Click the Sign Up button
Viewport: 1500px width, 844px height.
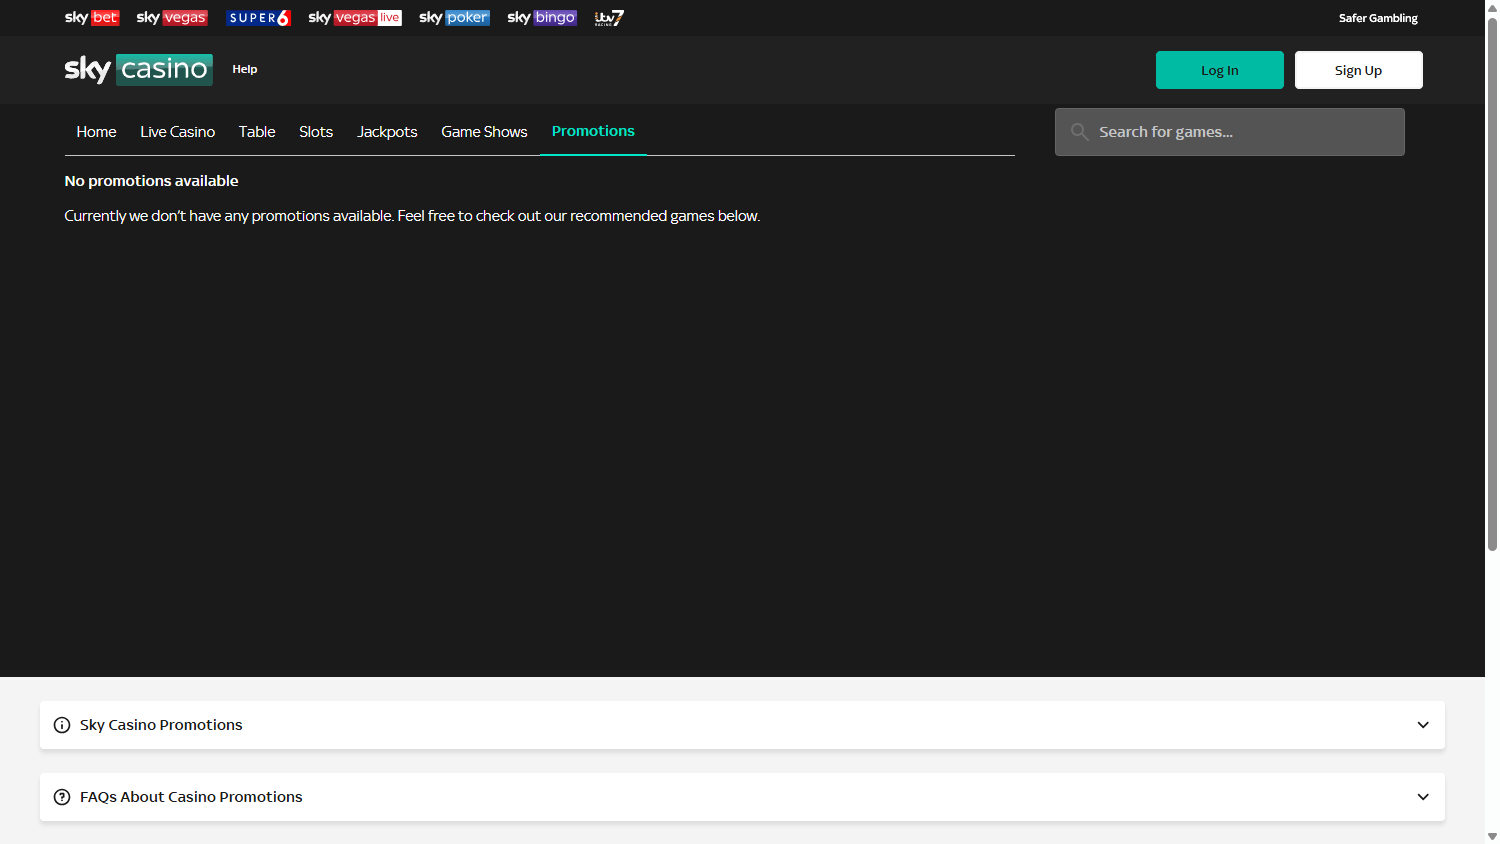pos(1358,70)
